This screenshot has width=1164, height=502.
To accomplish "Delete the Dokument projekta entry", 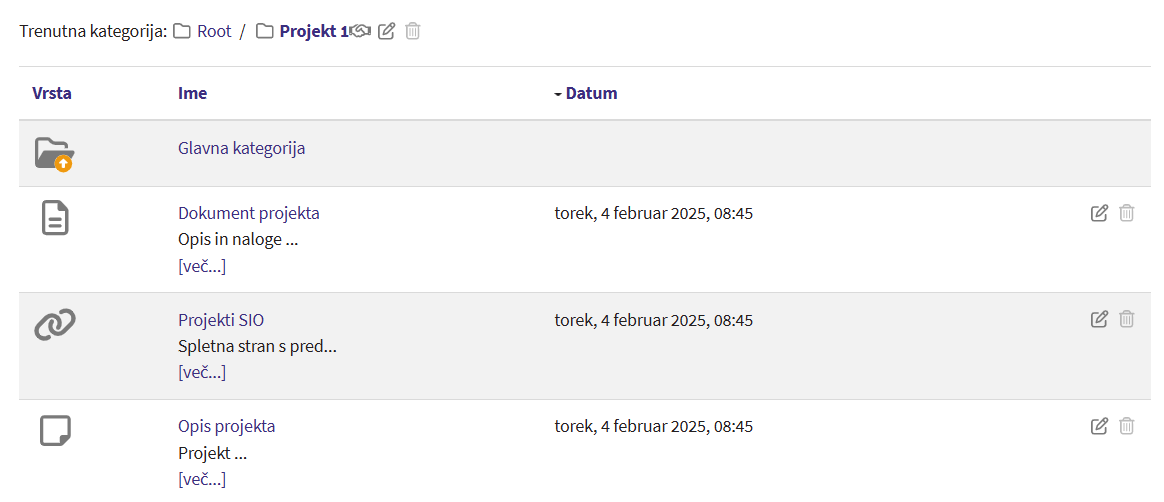I will tap(1127, 213).
